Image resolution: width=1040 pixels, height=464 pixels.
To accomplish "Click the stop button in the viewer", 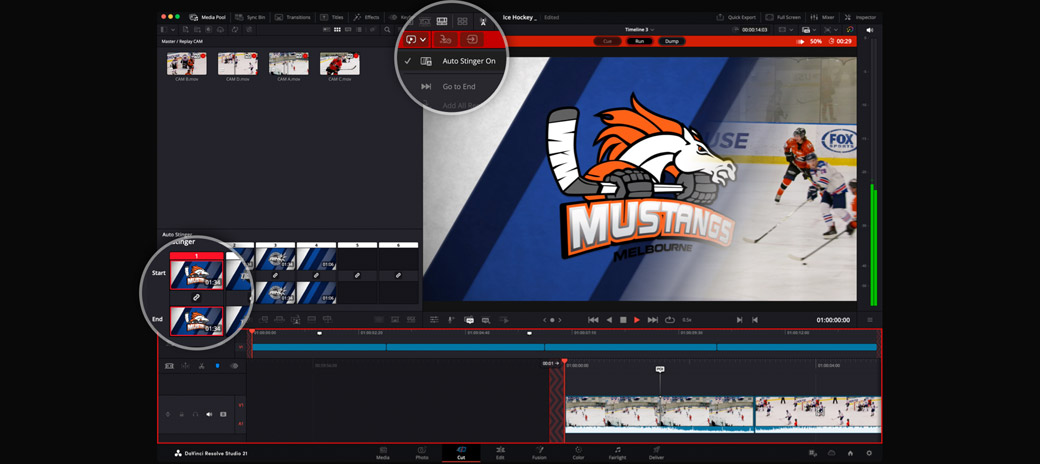I will point(623,320).
